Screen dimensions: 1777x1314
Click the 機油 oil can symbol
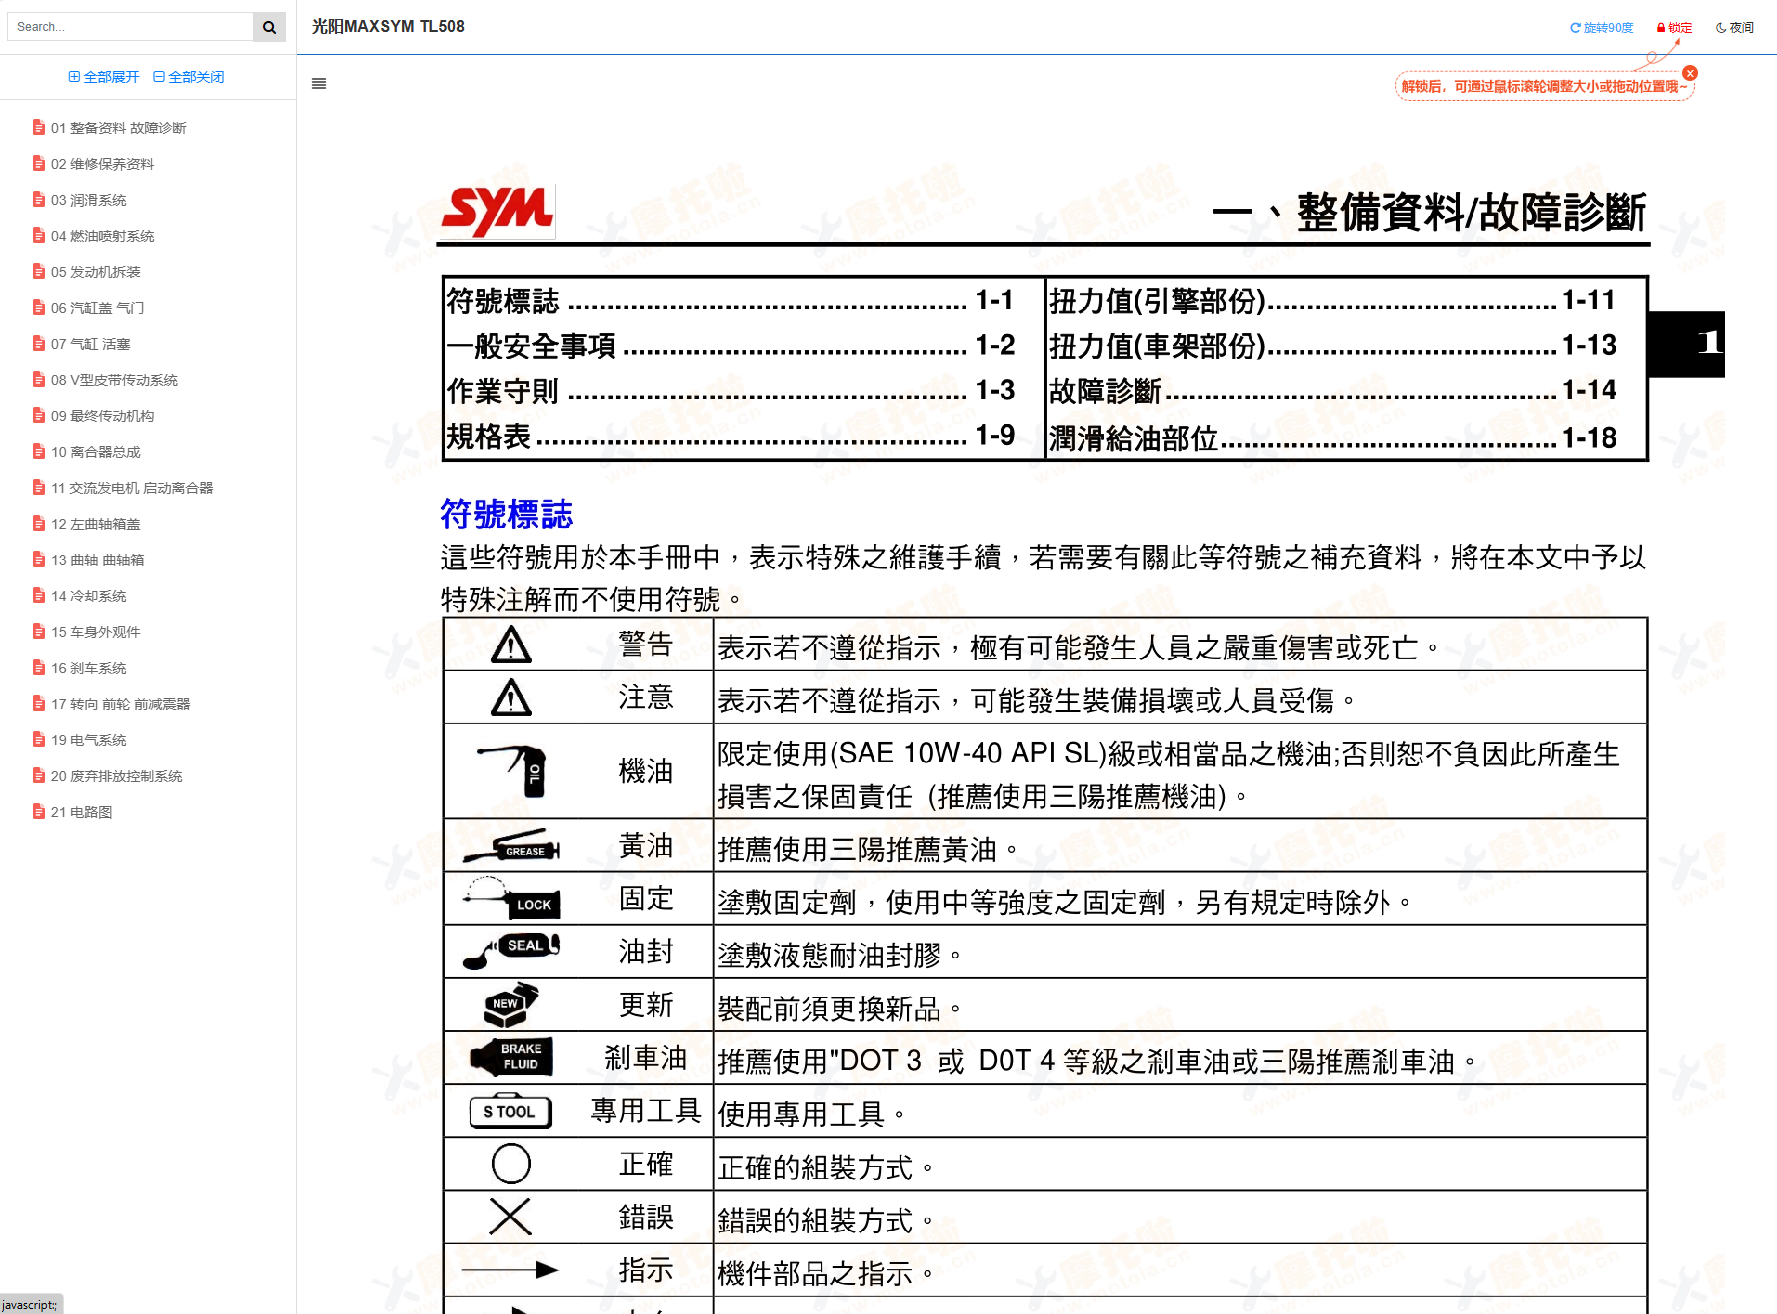pyautogui.click(x=513, y=771)
